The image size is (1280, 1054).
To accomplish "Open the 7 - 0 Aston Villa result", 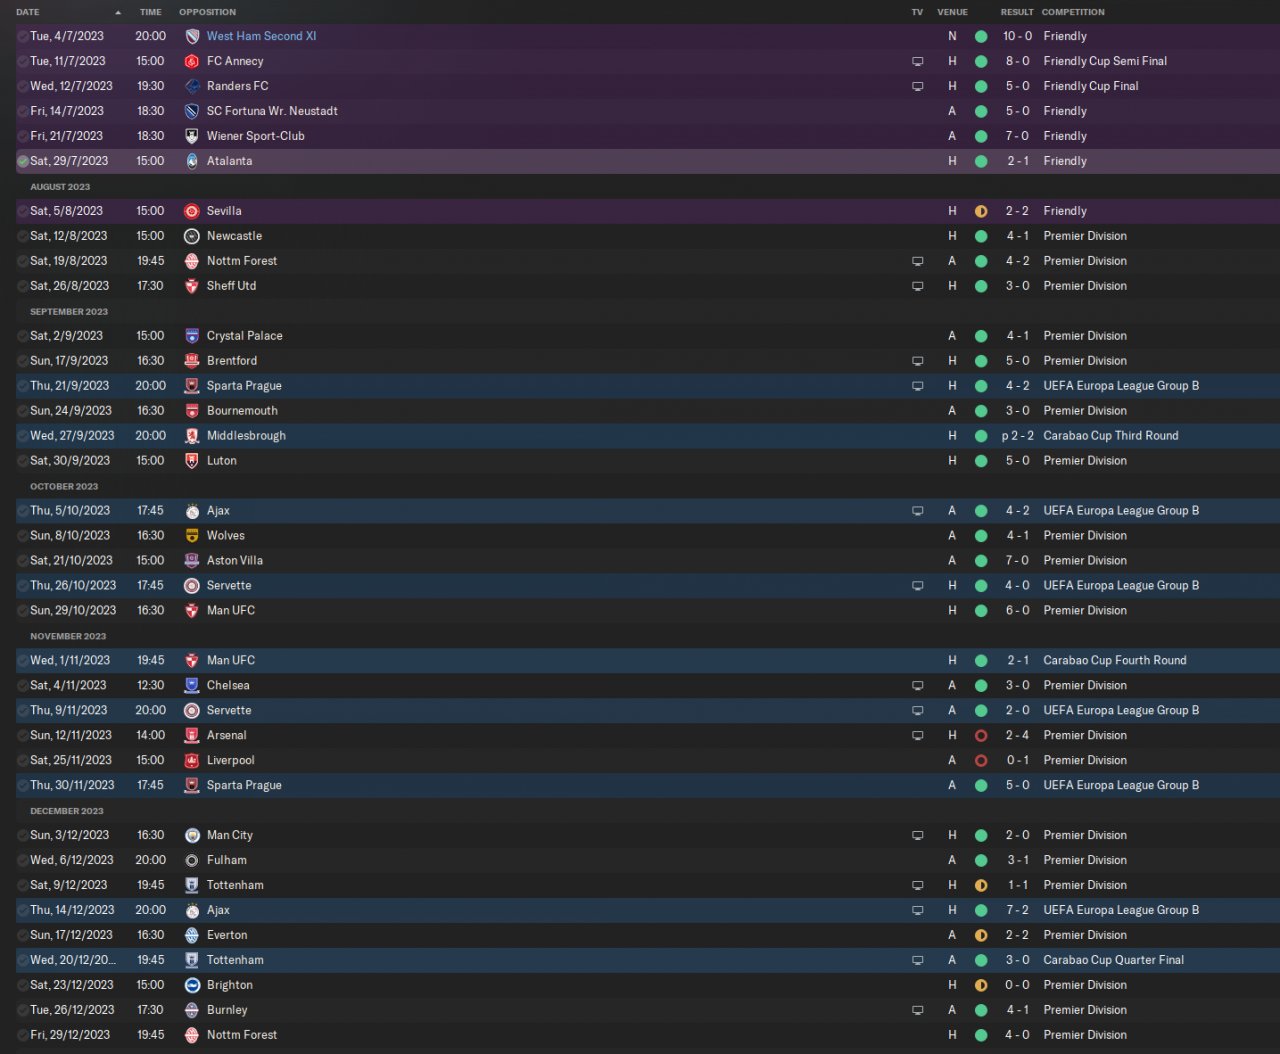I will (x=1017, y=561).
